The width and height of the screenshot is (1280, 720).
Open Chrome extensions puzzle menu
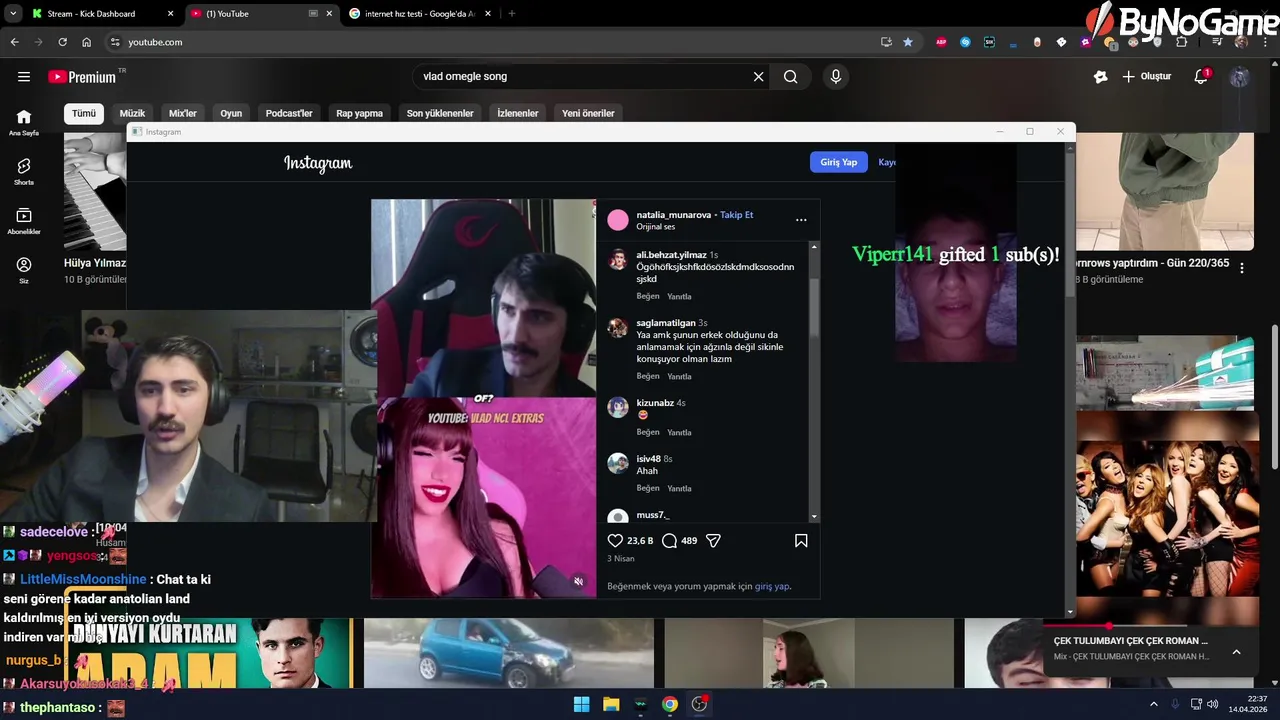tap(1181, 42)
